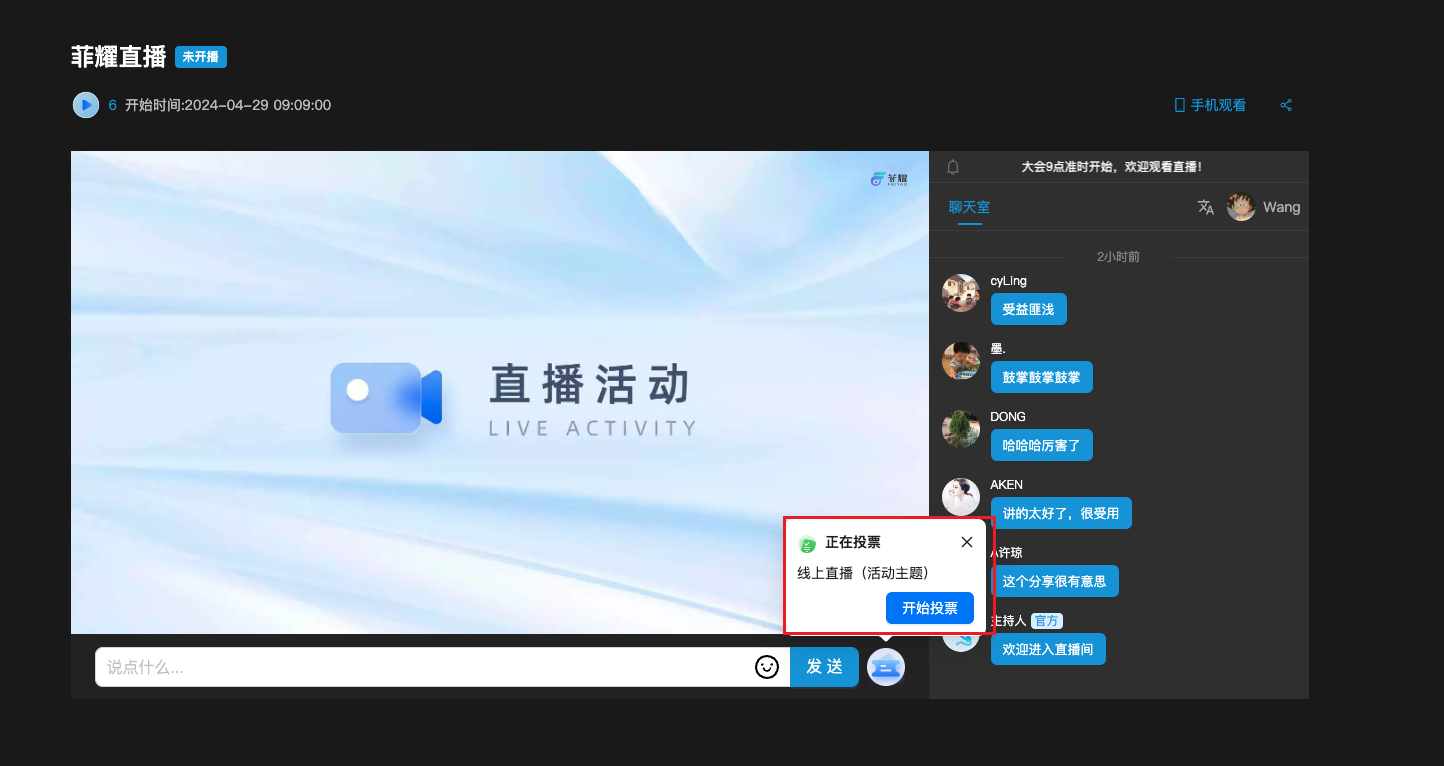The width and height of the screenshot is (1444, 766).
Task: Open the share icon at top right
Action: (x=1286, y=105)
